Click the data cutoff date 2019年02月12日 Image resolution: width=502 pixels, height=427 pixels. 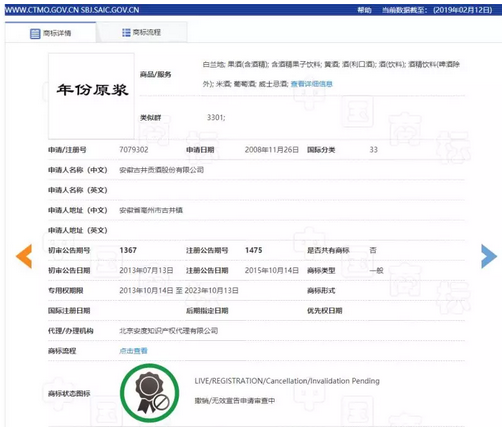point(463,10)
